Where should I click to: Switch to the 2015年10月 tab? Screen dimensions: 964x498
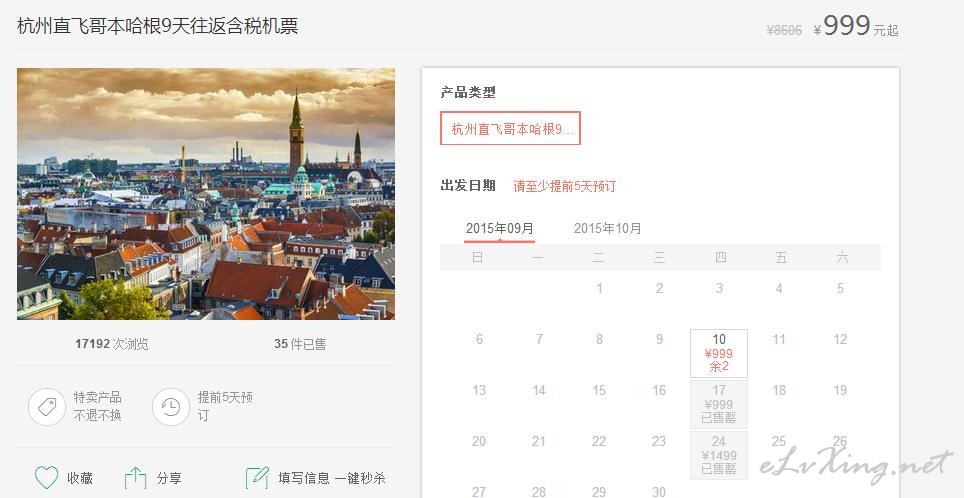point(607,229)
